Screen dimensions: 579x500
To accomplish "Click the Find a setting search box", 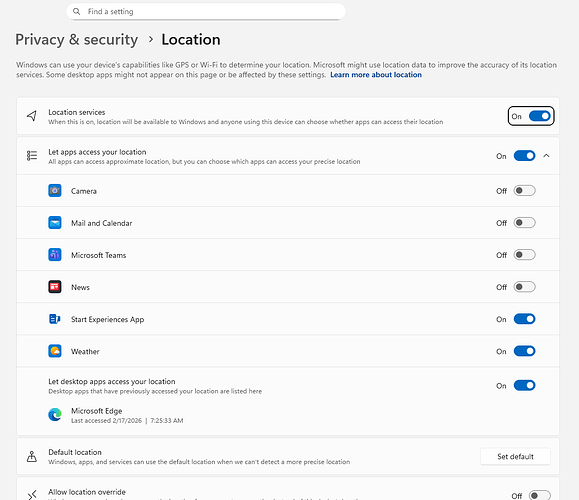I will coord(206,11).
